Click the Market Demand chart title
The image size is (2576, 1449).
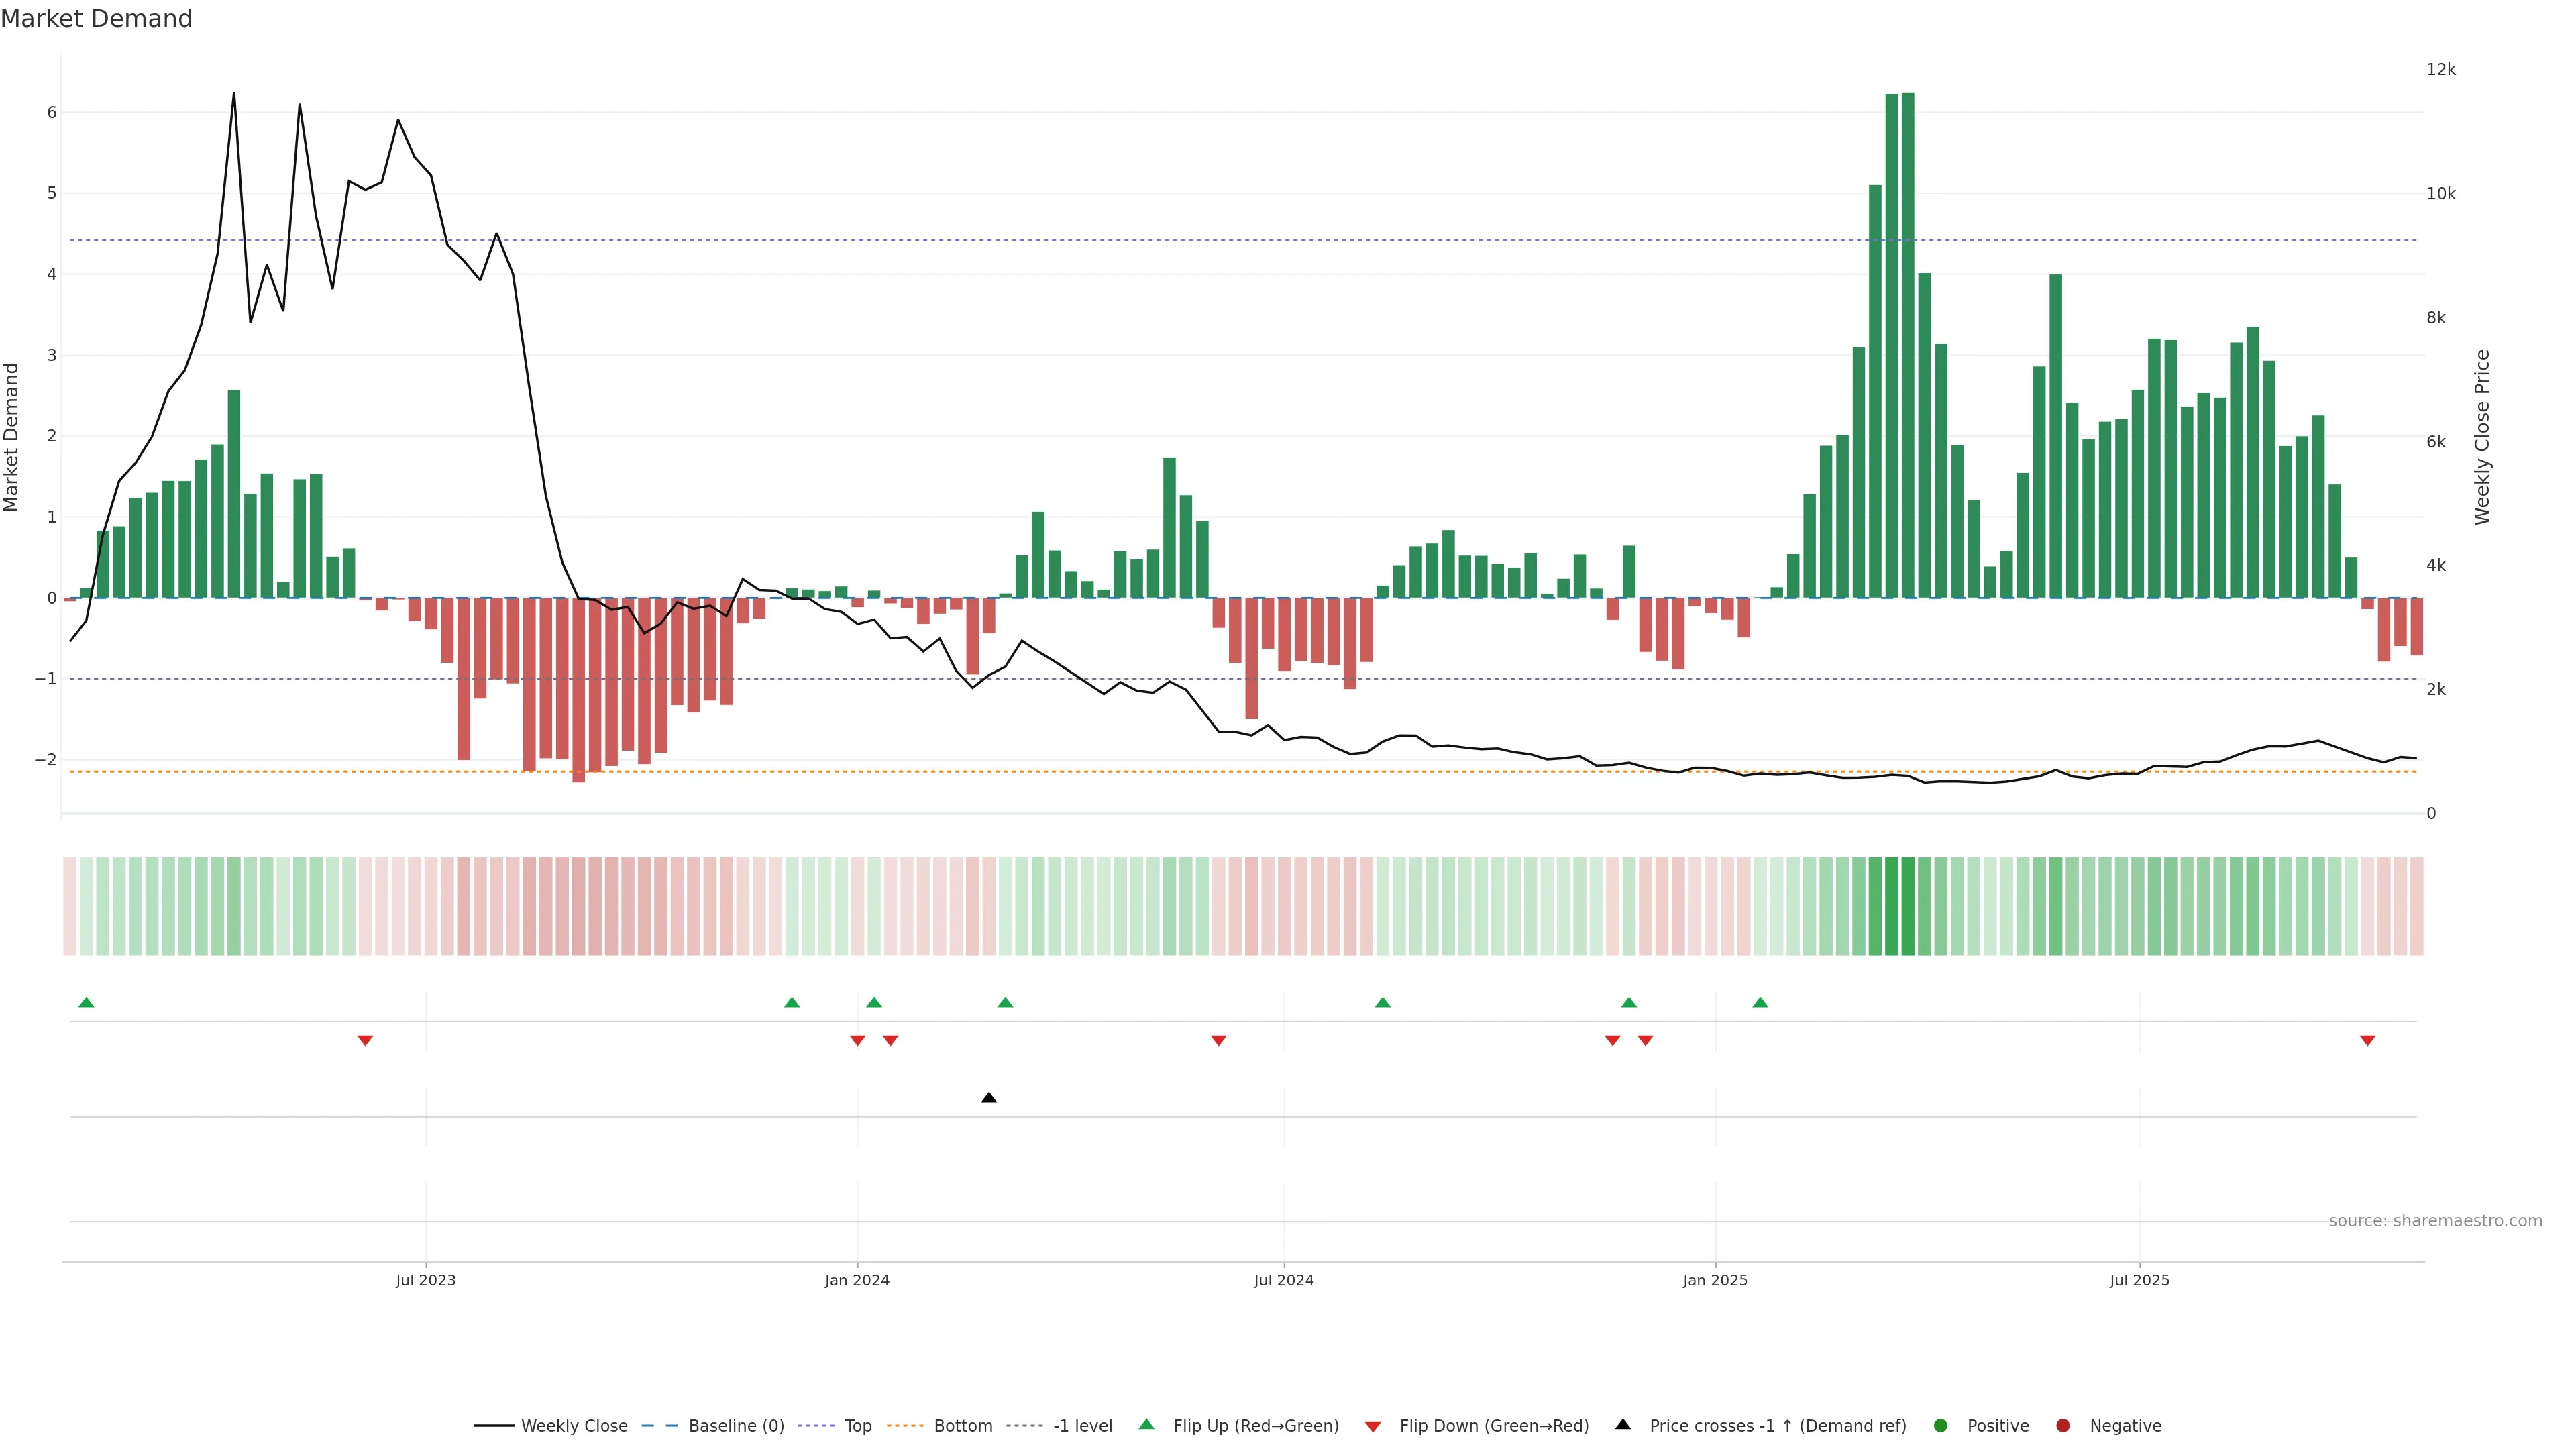96,19
